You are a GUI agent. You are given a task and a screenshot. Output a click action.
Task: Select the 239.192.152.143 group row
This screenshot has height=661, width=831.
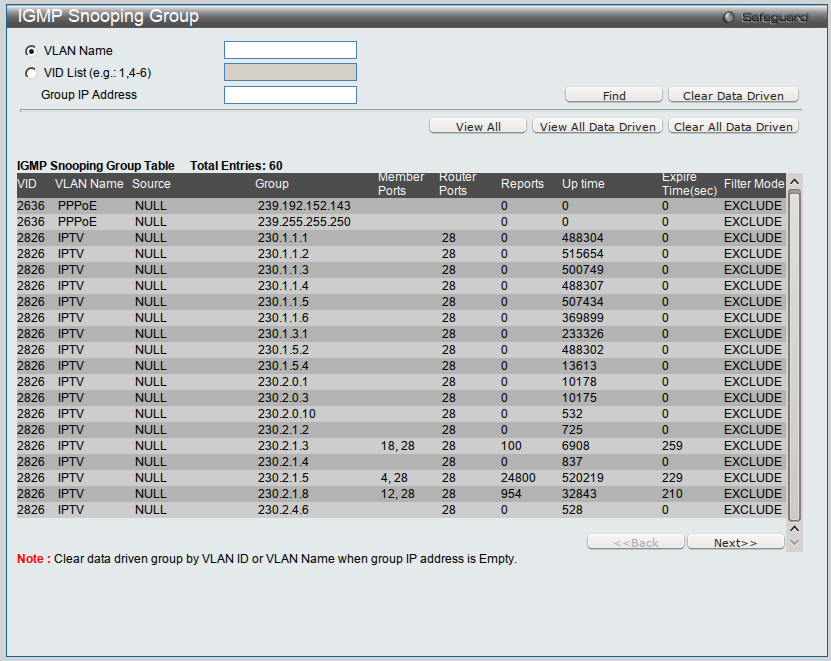(400, 206)
